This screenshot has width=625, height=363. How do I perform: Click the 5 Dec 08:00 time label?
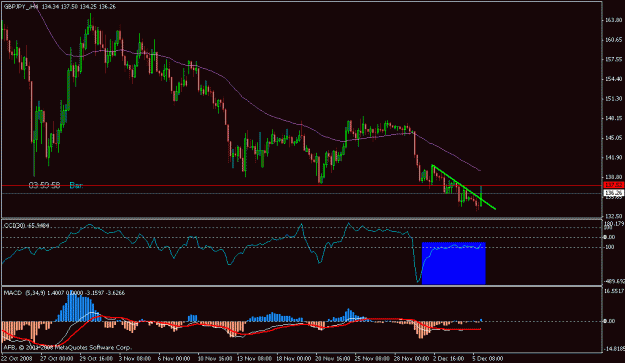488,358
